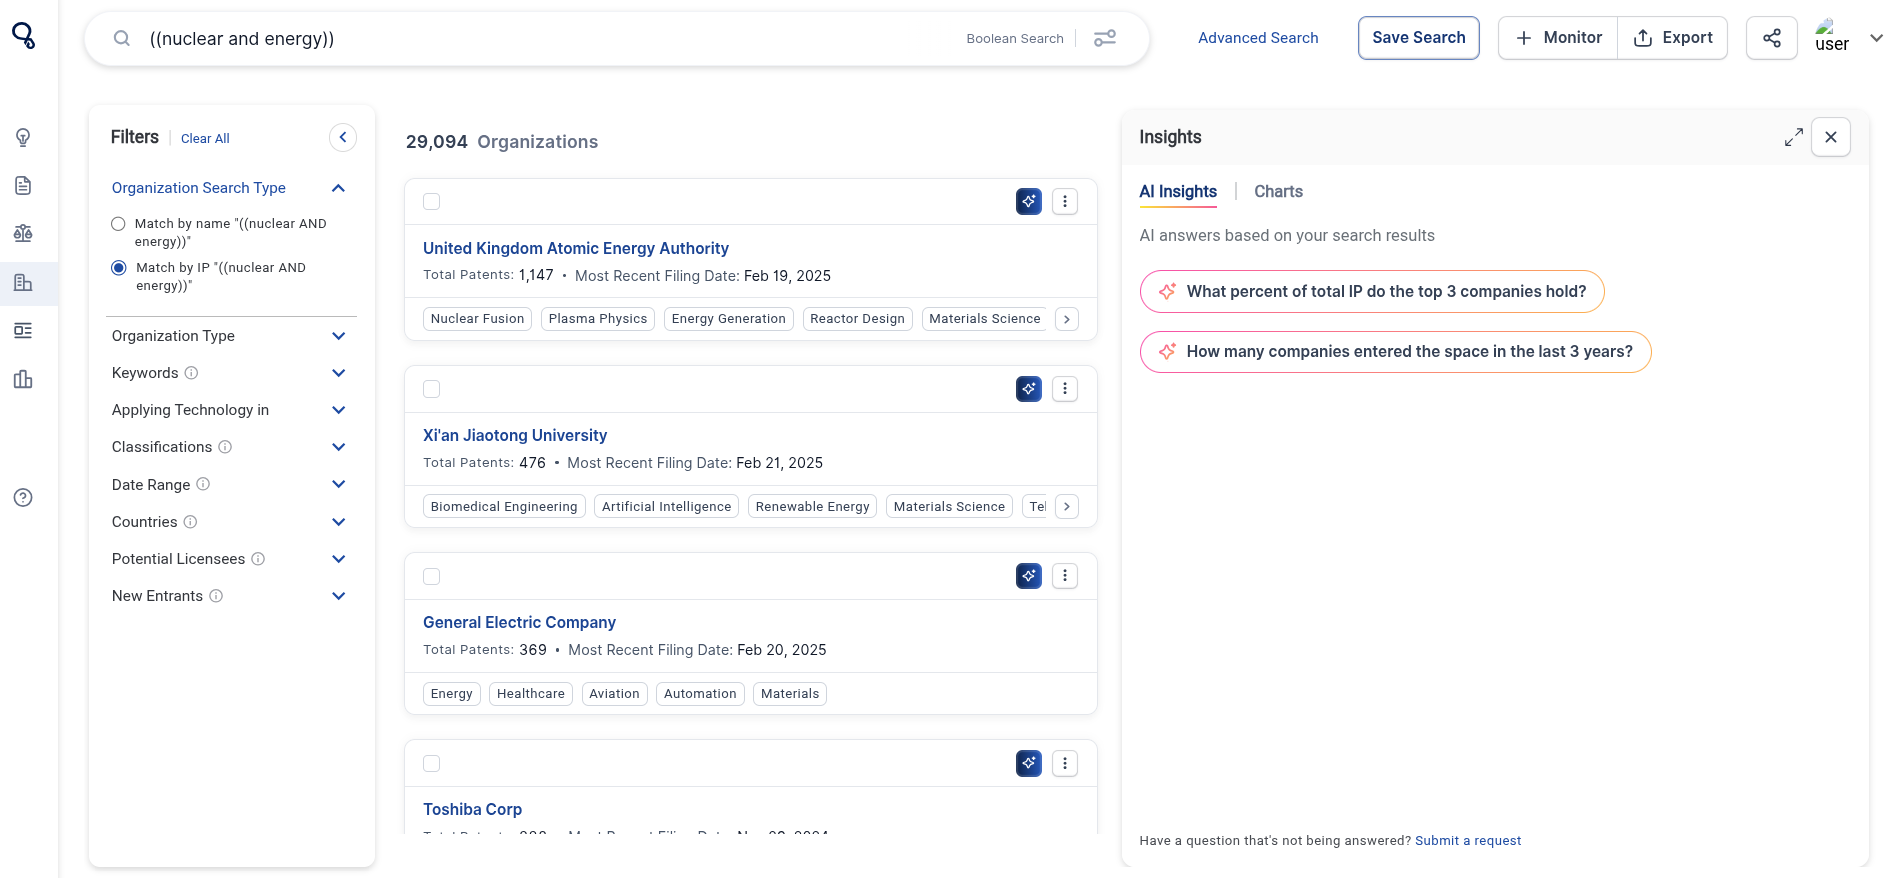Viewport: 1888px width, 878px height.
Task: Collapse Organization Search Type filter section
Action: [338, 188]
